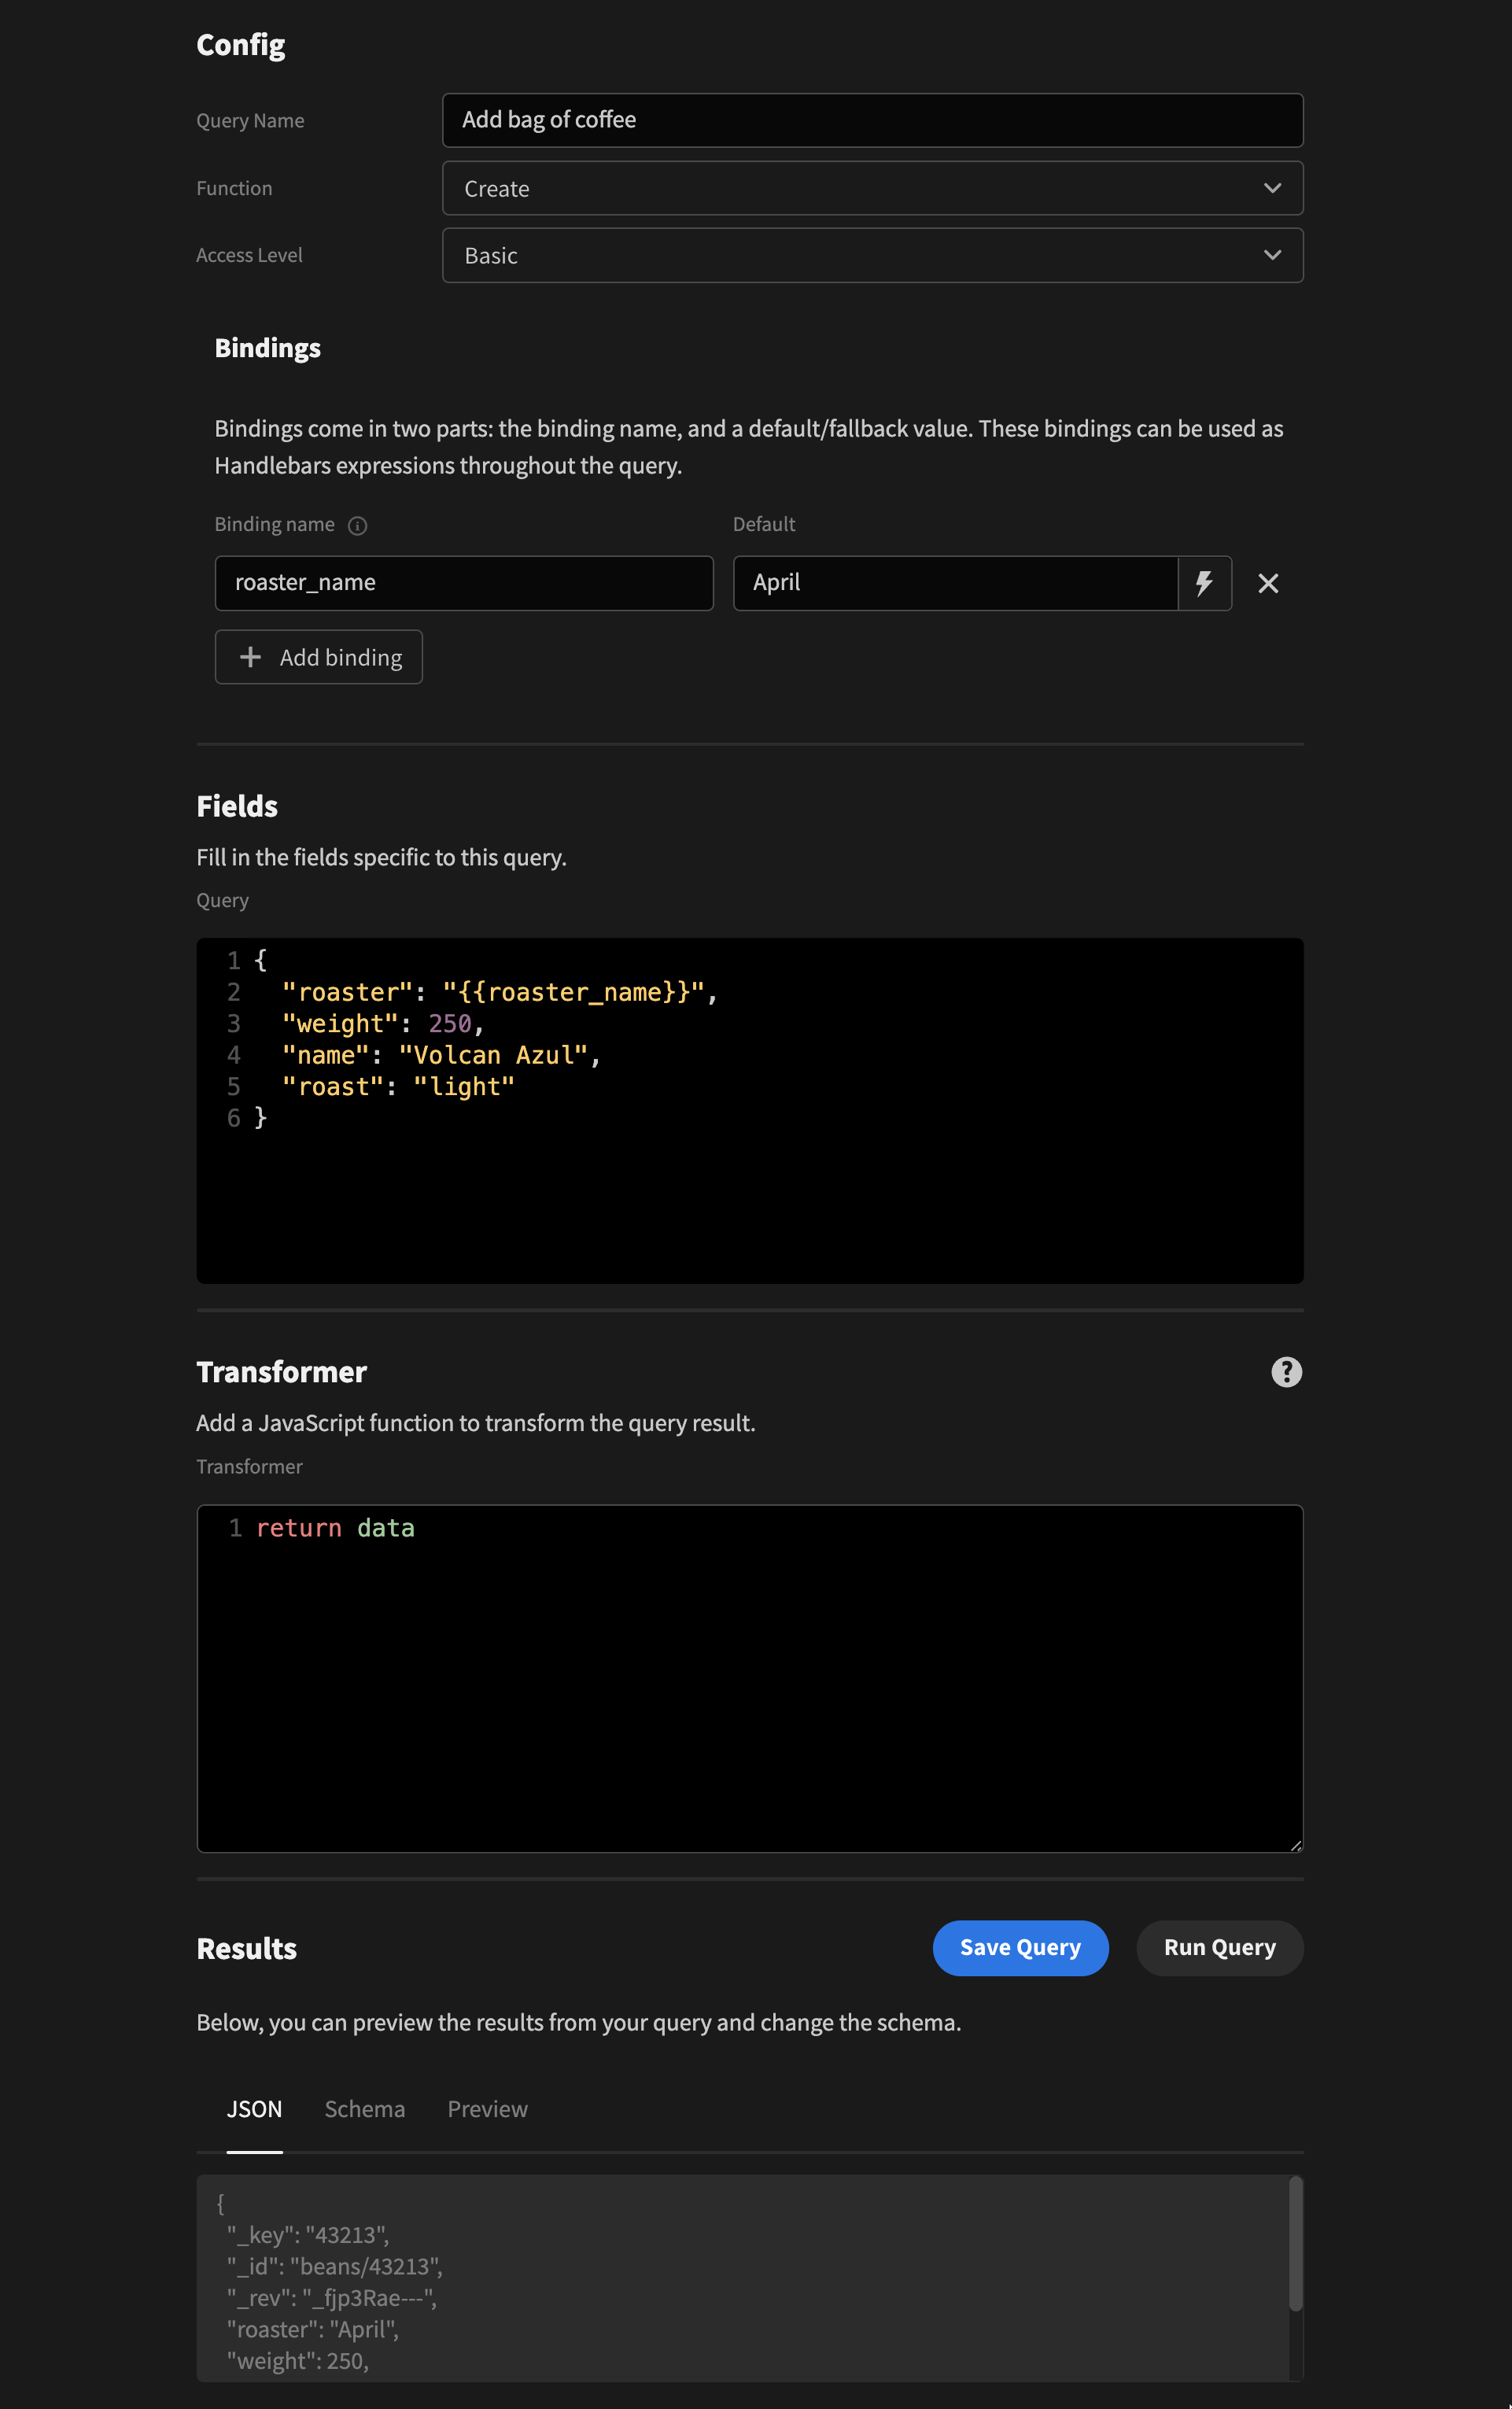This screenshot has height=2409, width=1512.
Task: Open the Function dropdown
Action: point(871,186)
